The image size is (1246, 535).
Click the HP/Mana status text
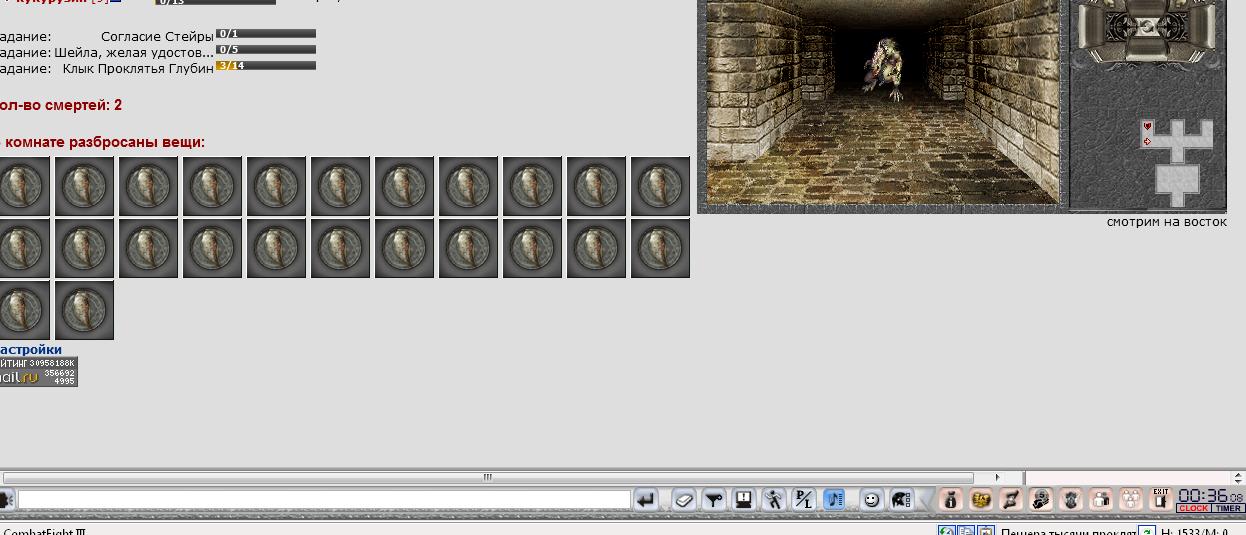click(x=1194, y=530)
